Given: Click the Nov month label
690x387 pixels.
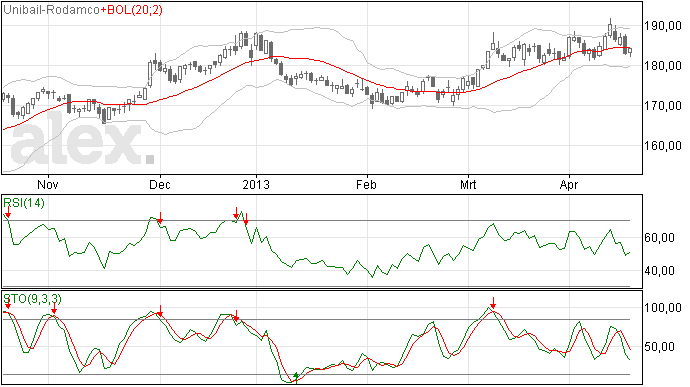Looking at the screenshot, I should coord(48,184).
